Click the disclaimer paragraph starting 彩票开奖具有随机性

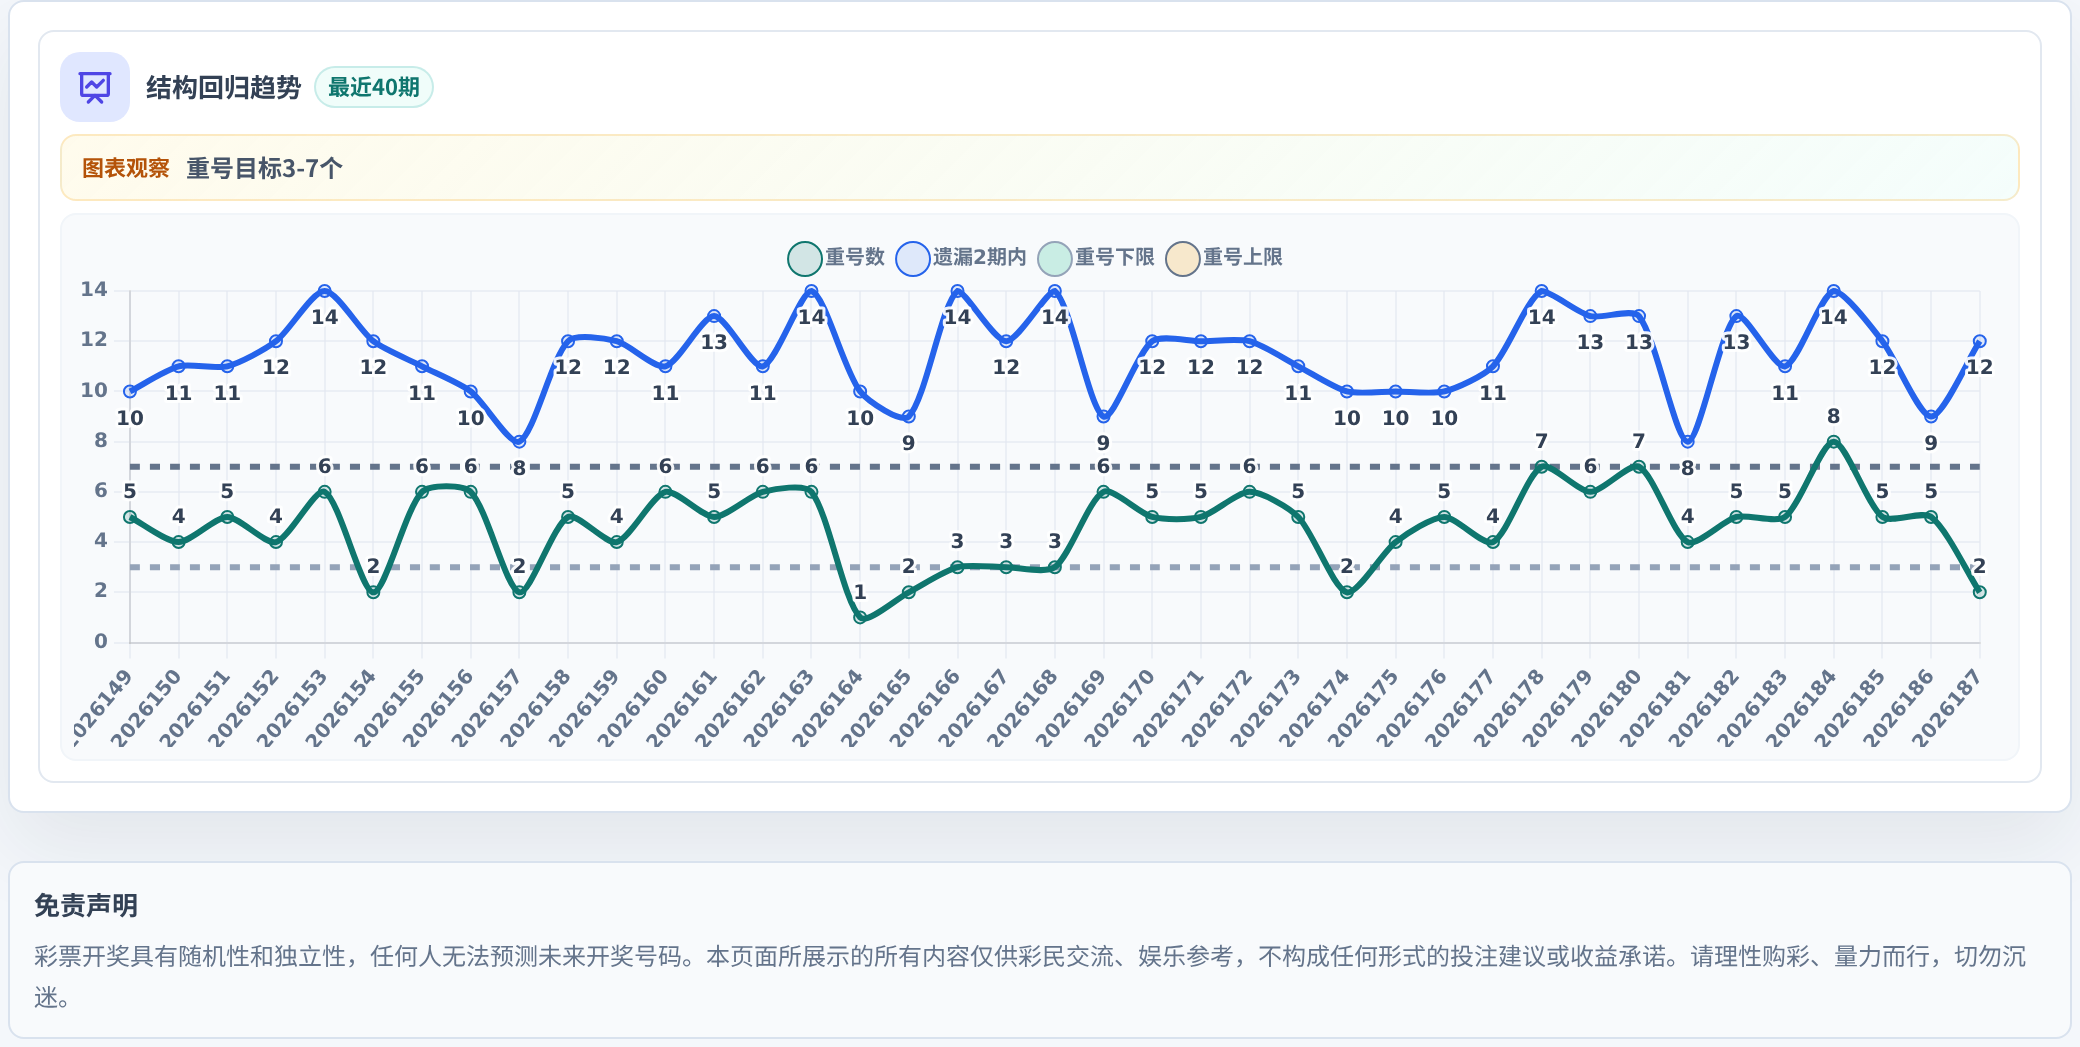tap(1030, 976)
